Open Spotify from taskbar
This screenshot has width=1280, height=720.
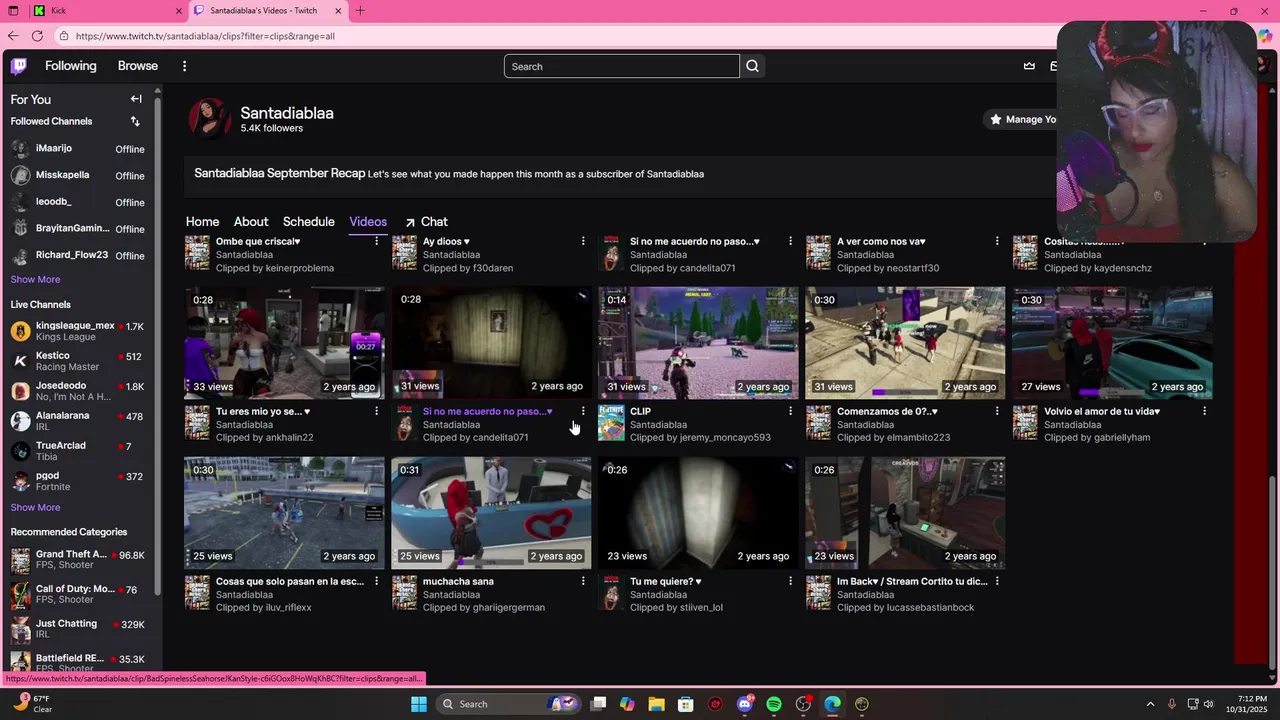click(774, 704)
